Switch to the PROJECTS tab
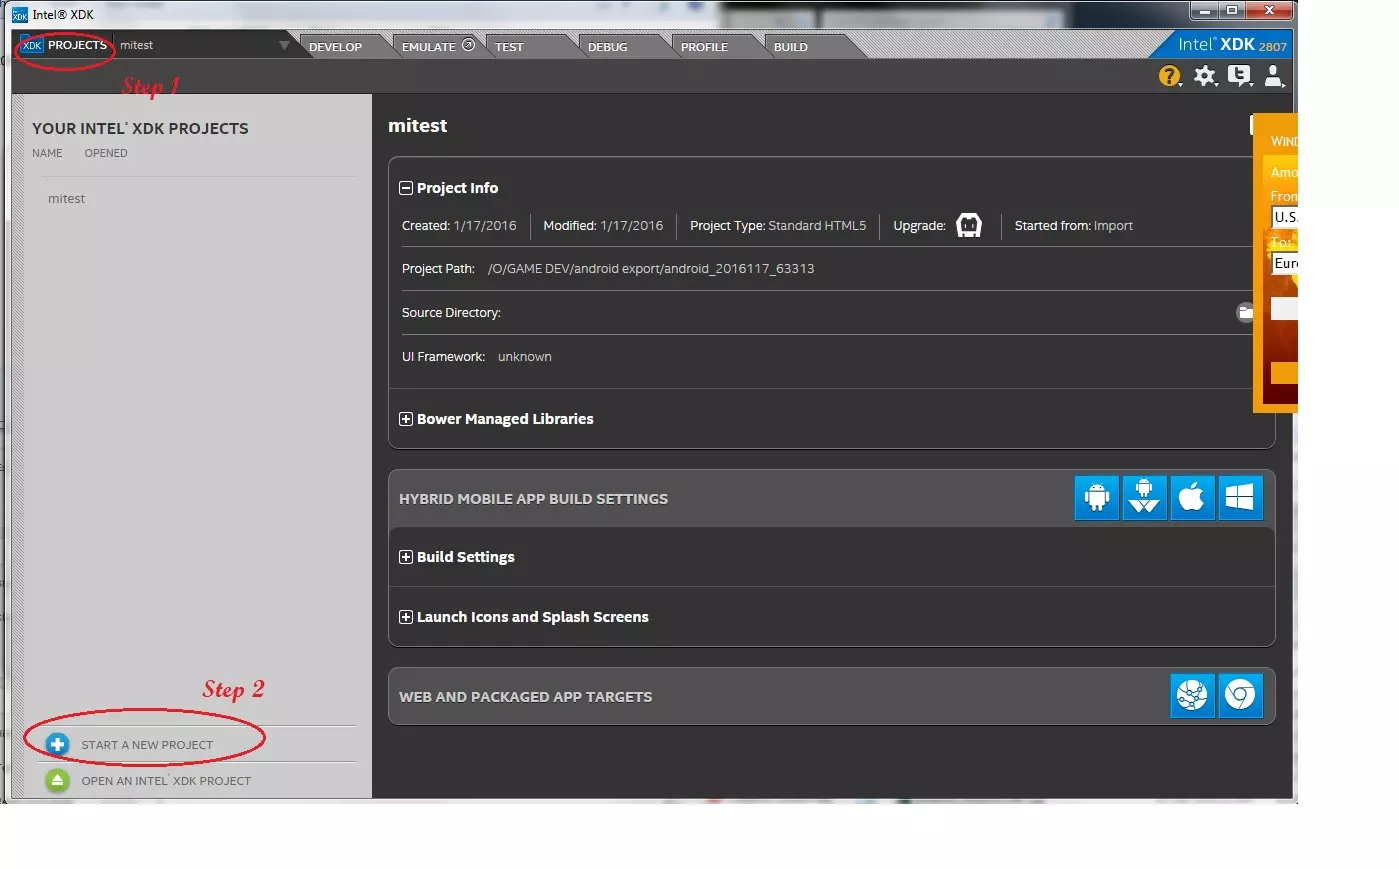This screenshot has height=869, width=1399. click(65, 45)
